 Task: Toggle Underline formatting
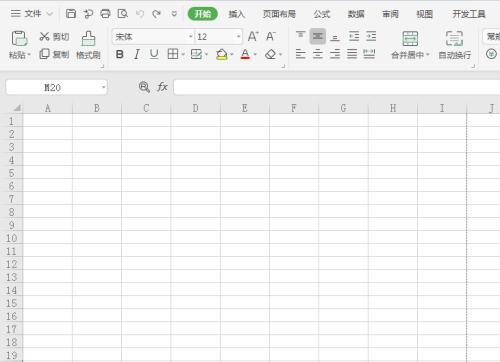tap(154, 54)
